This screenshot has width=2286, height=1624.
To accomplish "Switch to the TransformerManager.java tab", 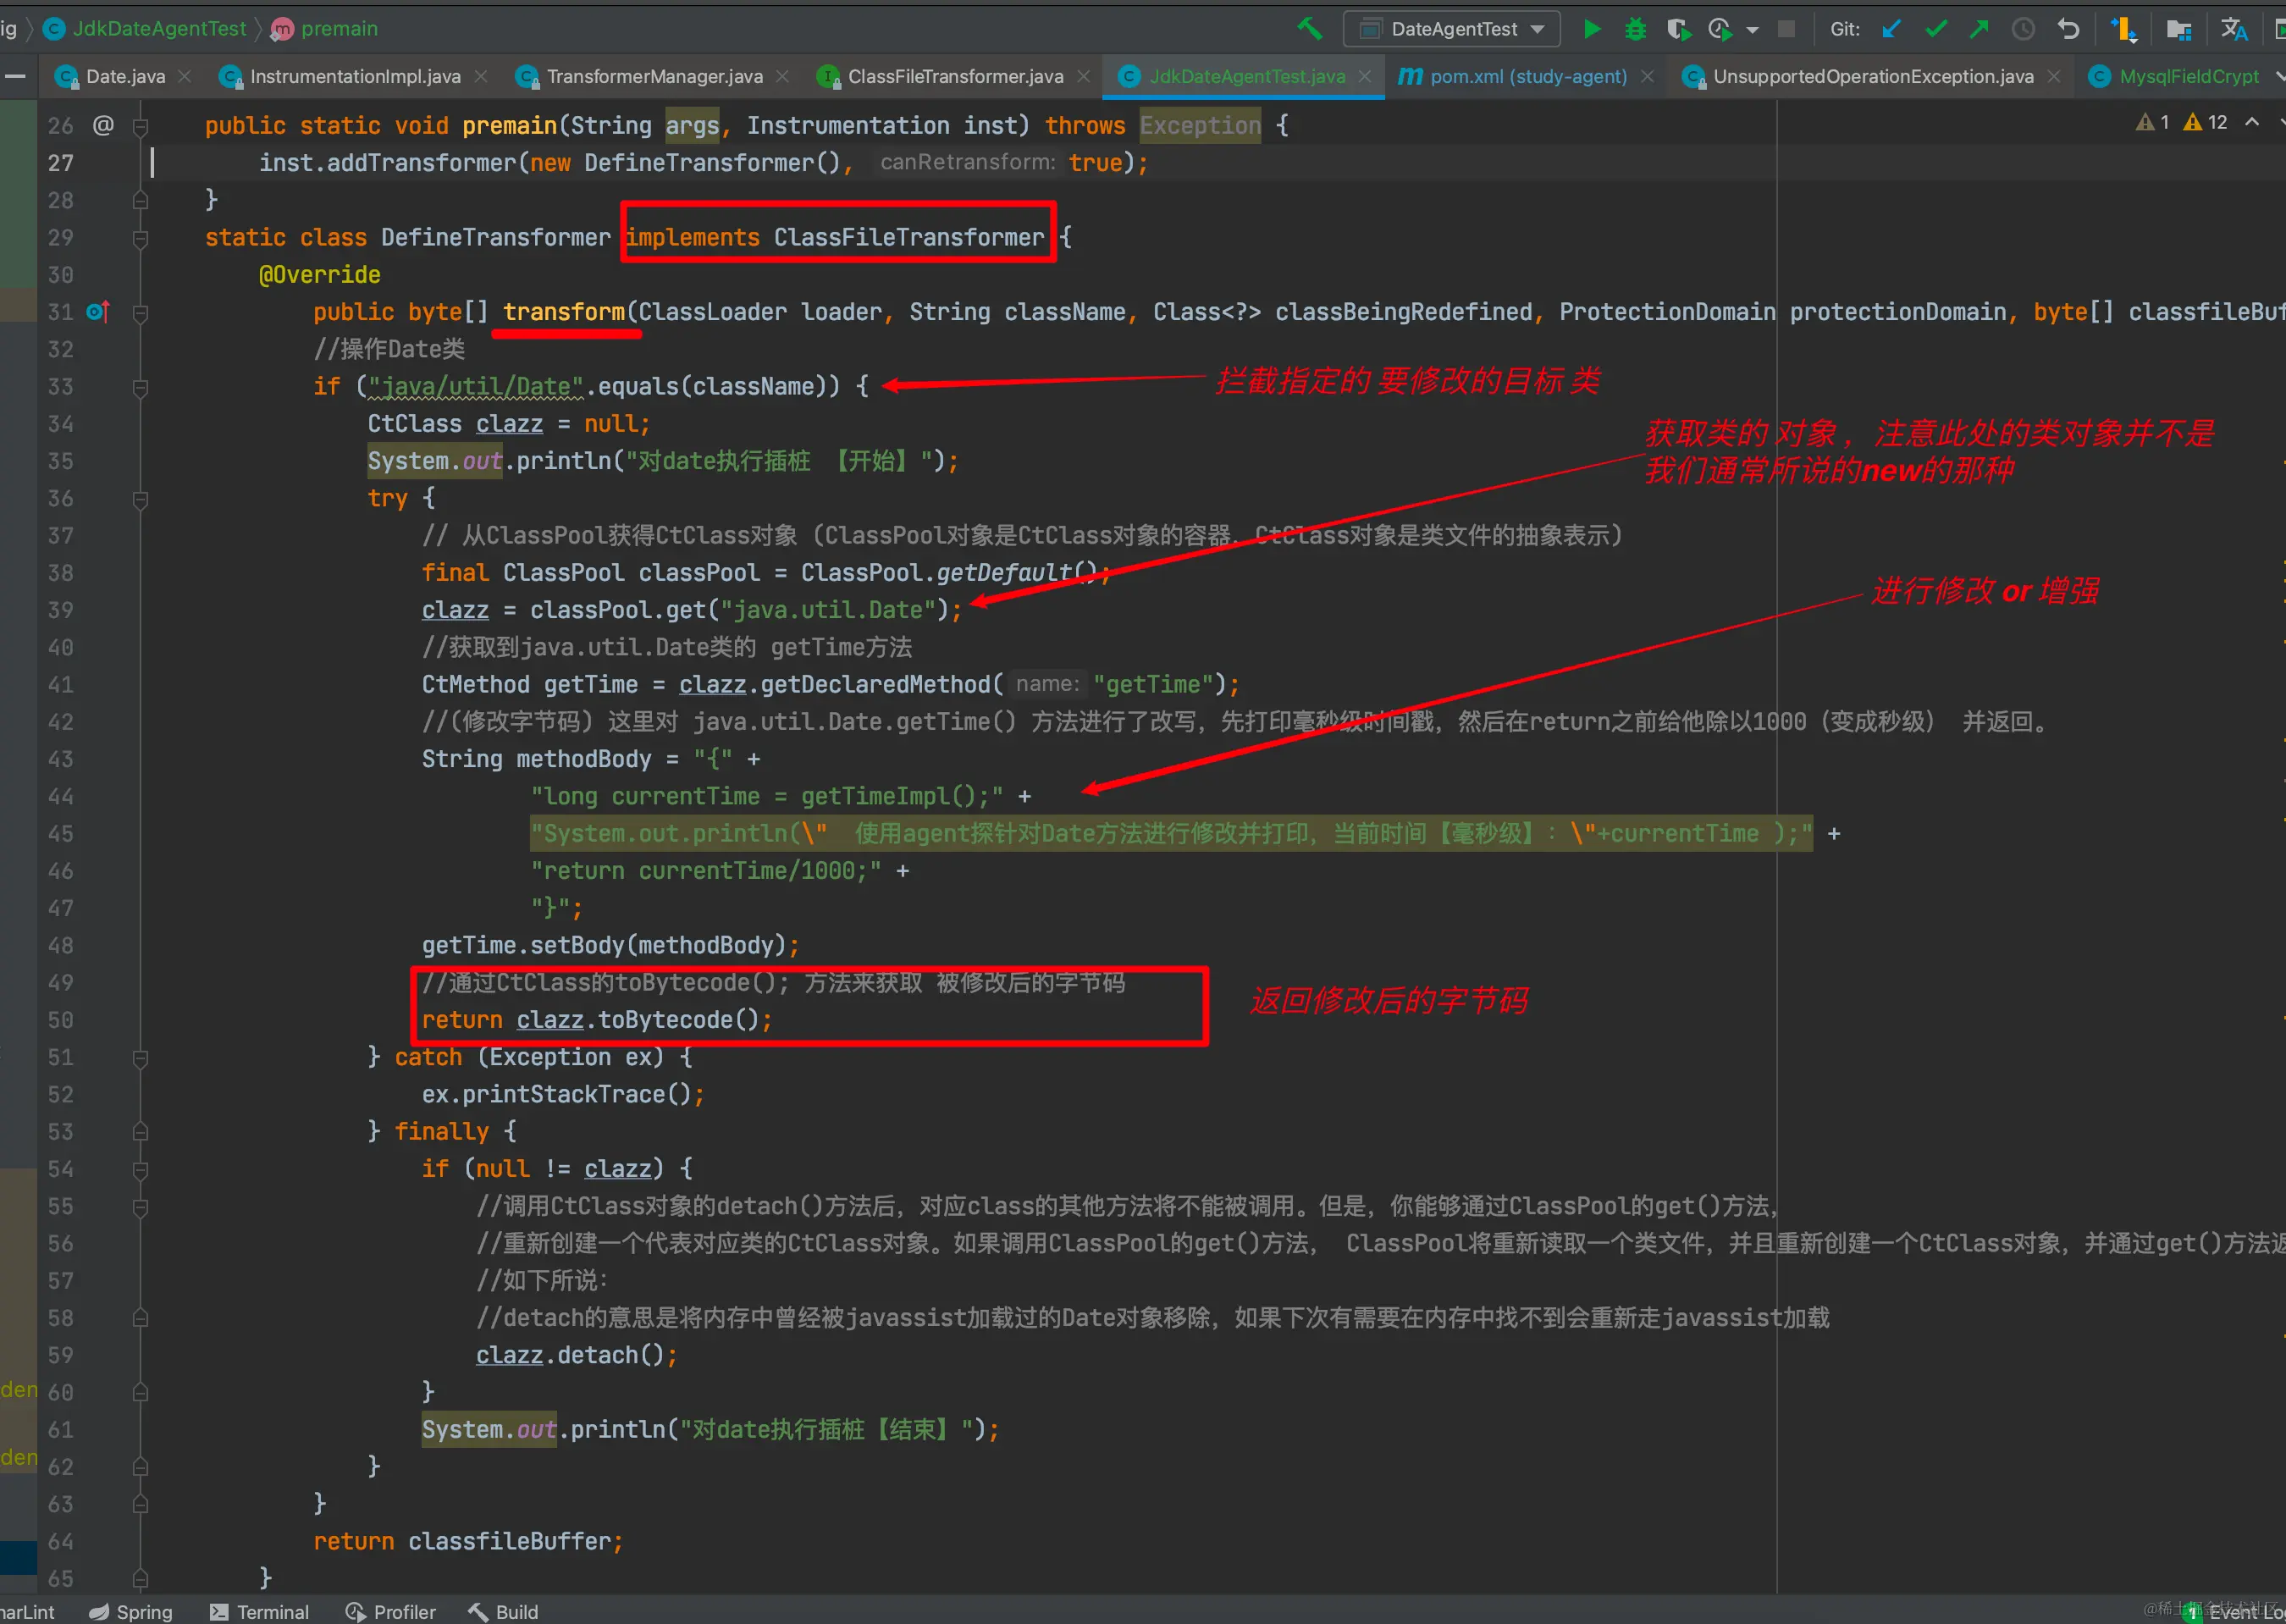I will 654,77.
